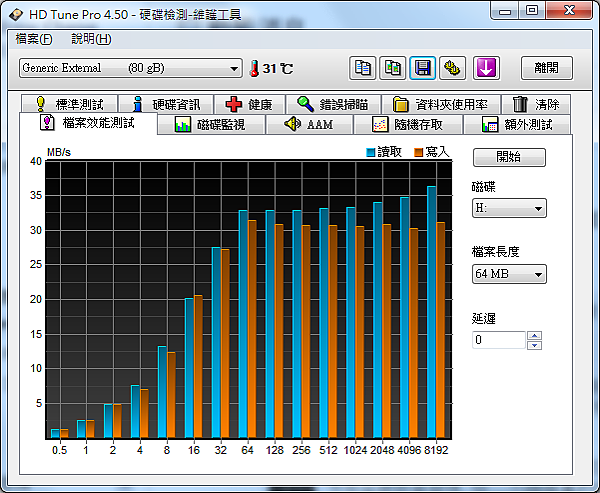Click the blue info icon on 硬碟資訊 tab

point(138,104)
